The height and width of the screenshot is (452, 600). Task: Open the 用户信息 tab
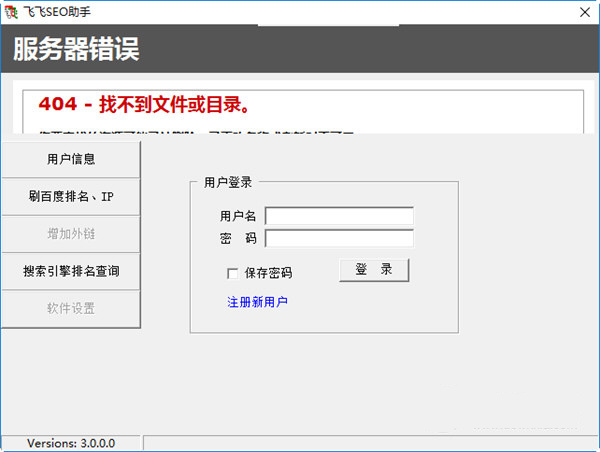click(x=71, y=159)
